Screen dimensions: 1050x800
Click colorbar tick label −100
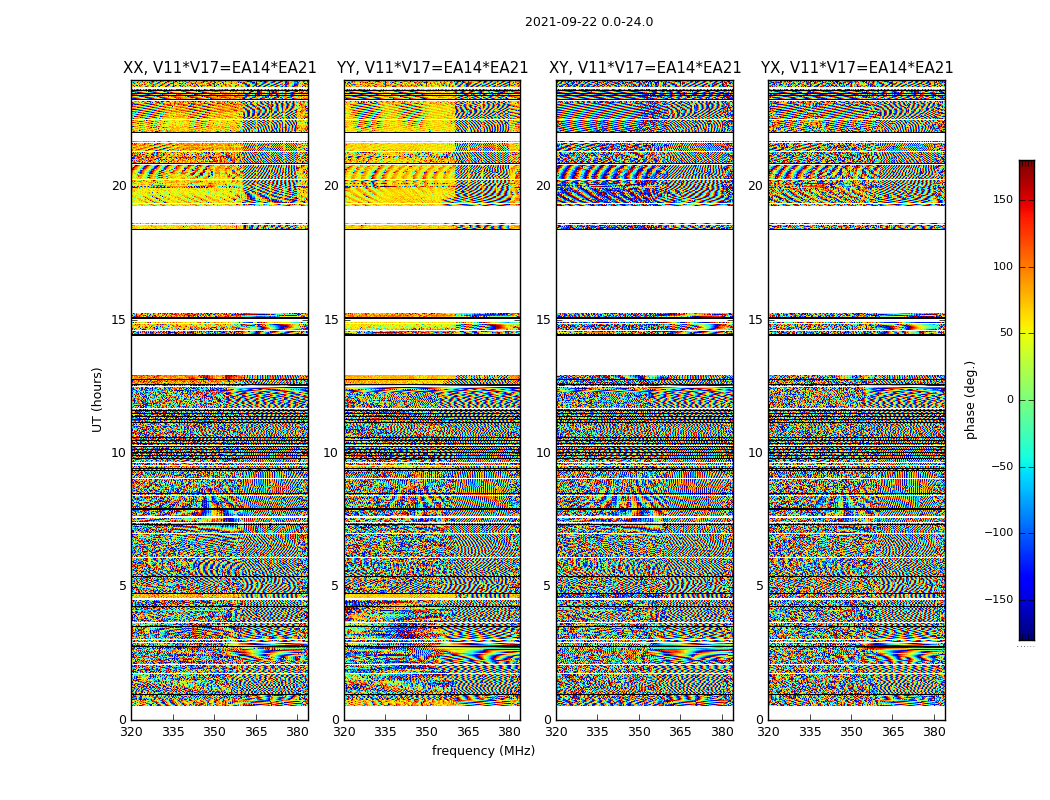(x=999, y=533)
